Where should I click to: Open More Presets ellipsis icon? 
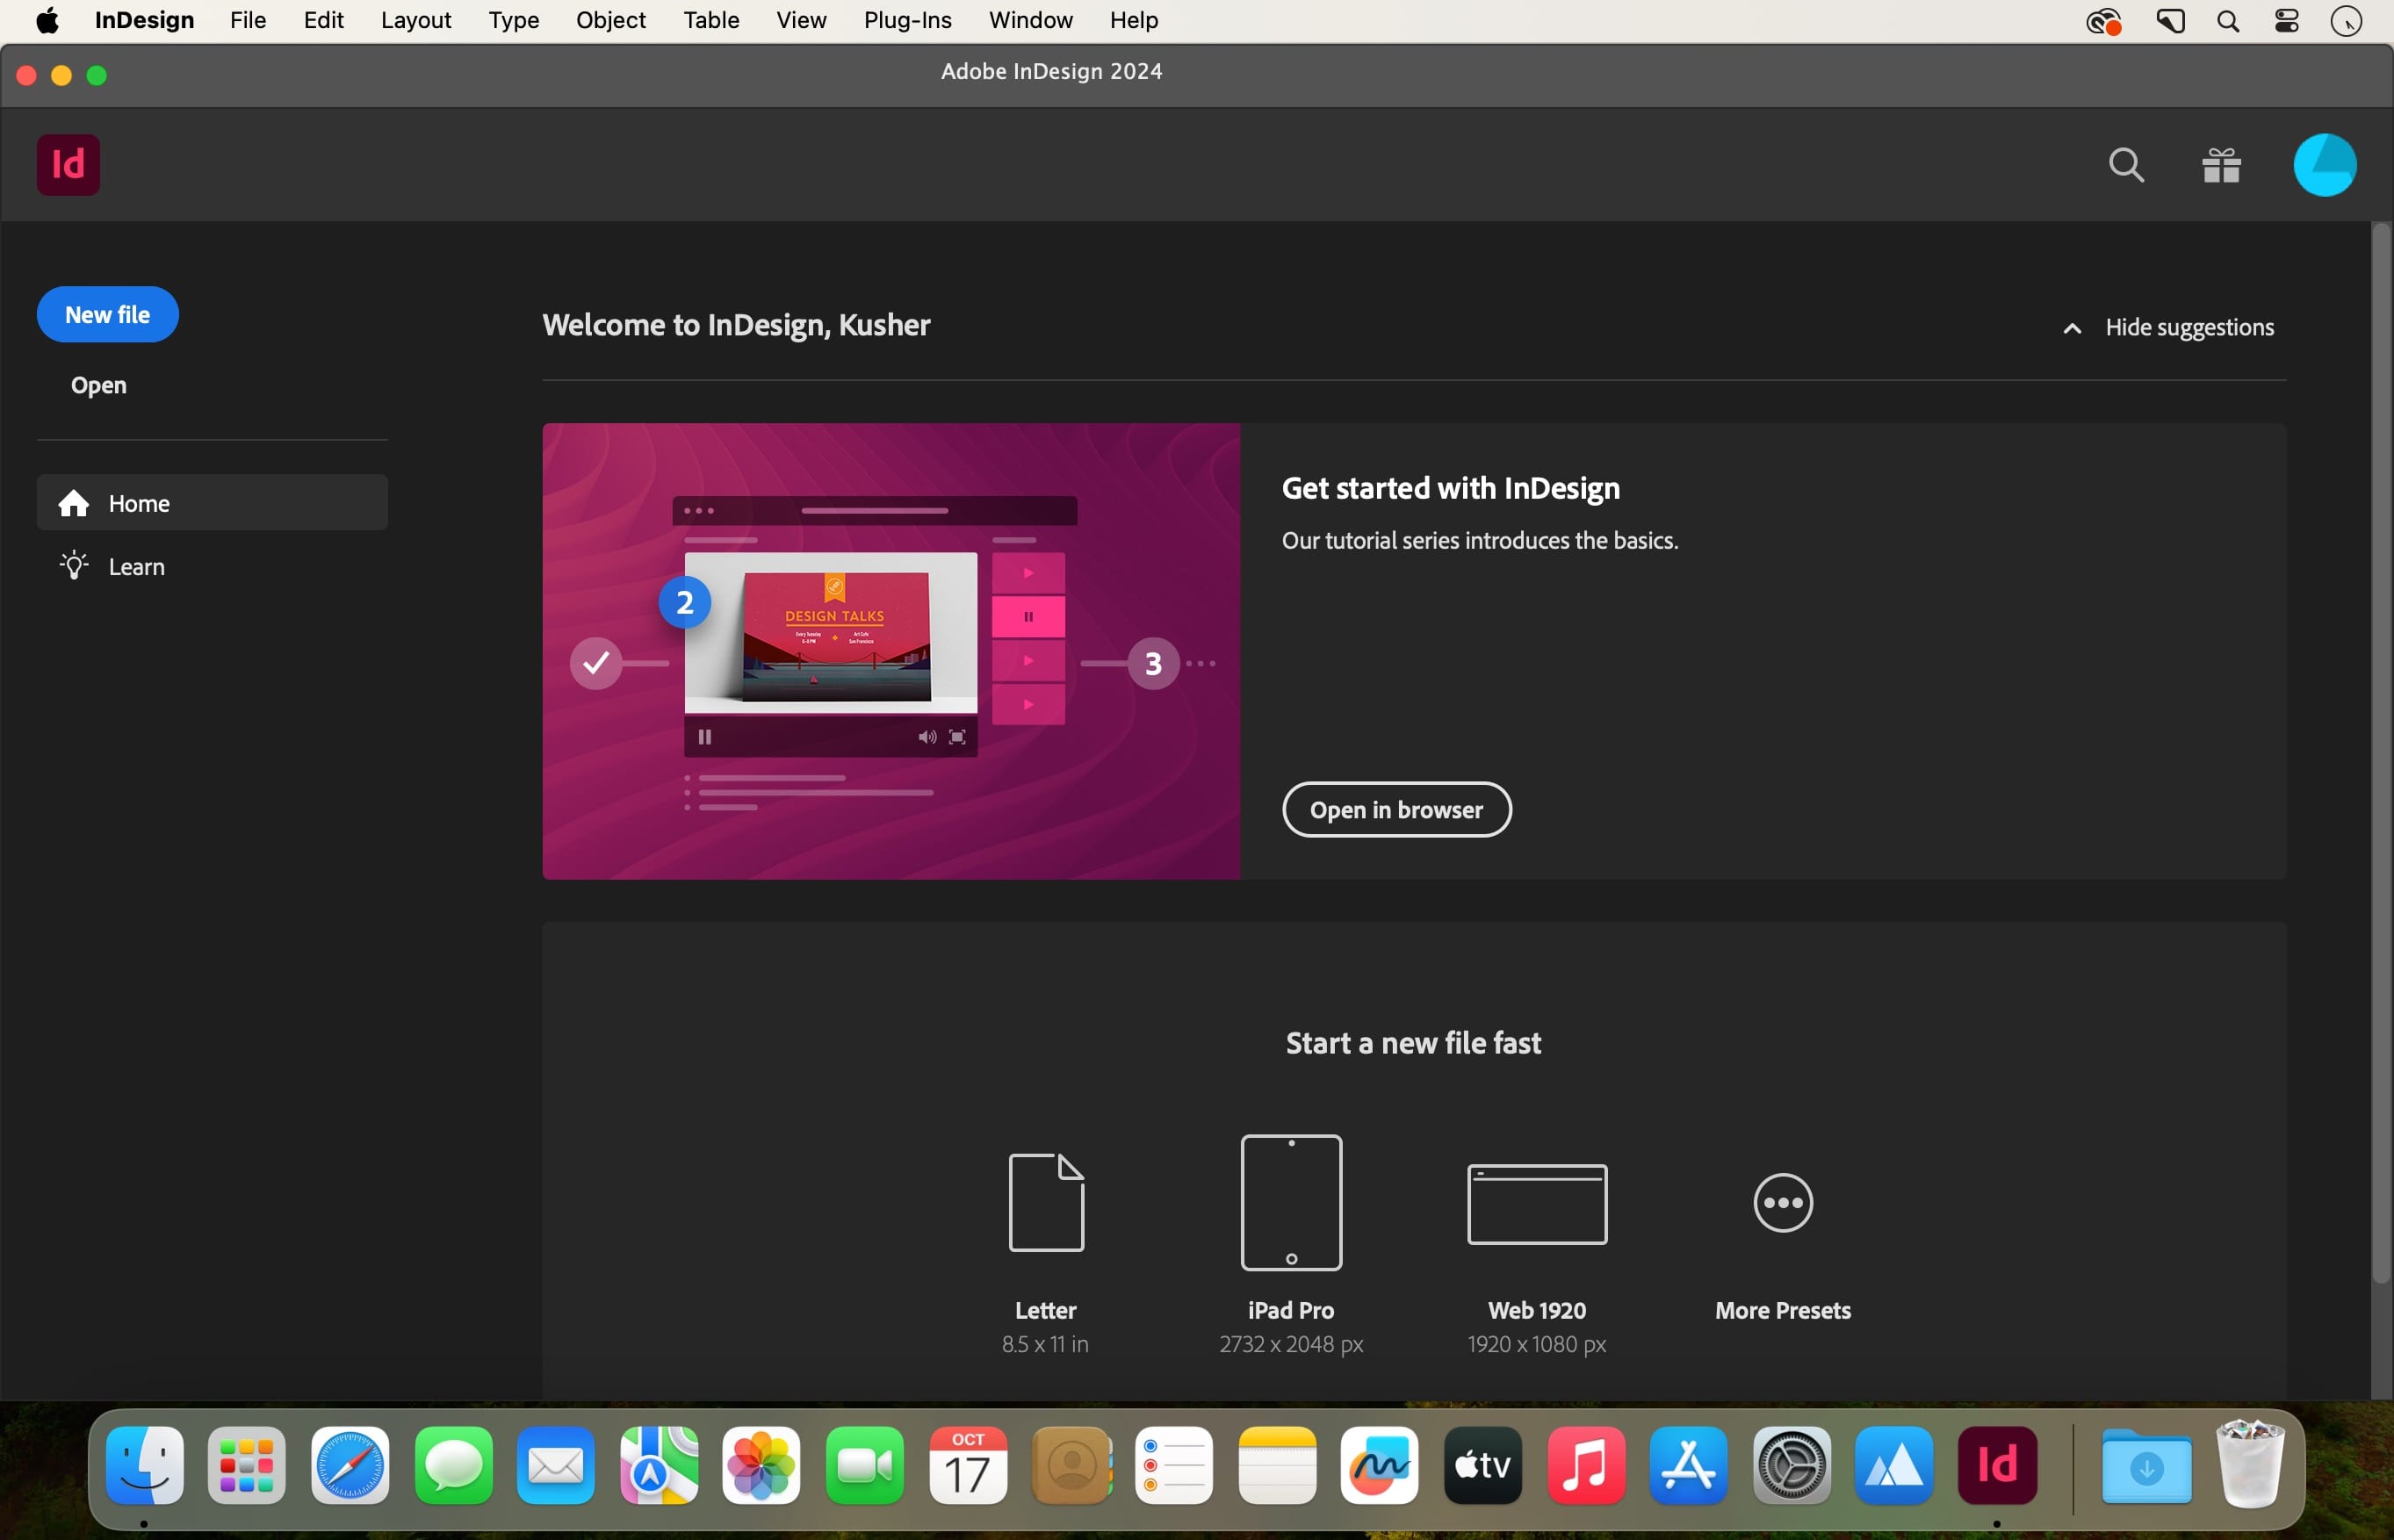(1783, 1202)
